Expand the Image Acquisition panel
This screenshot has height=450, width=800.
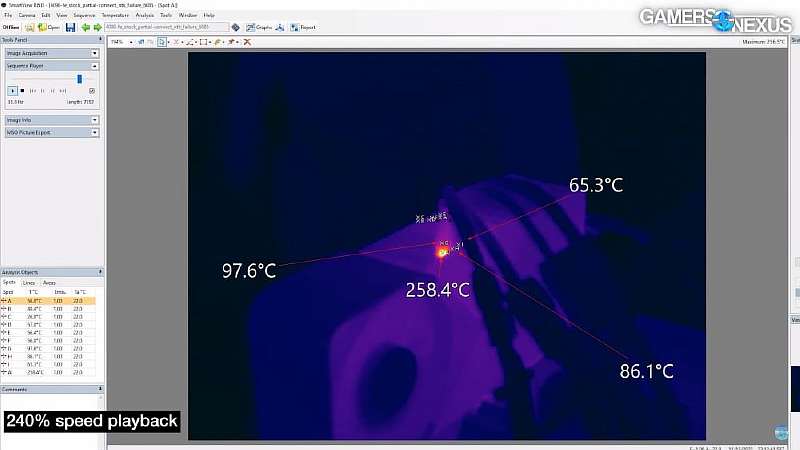[x=95, y=53]
